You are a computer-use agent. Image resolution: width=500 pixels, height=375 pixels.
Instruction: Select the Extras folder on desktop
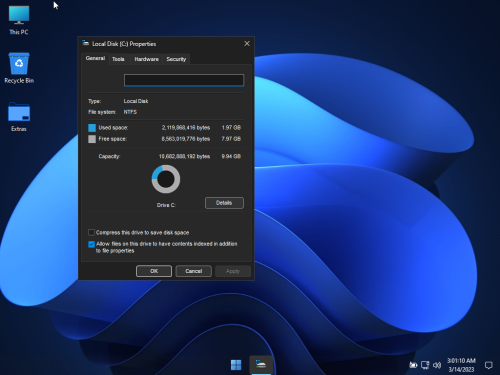(x=19, y=117)
